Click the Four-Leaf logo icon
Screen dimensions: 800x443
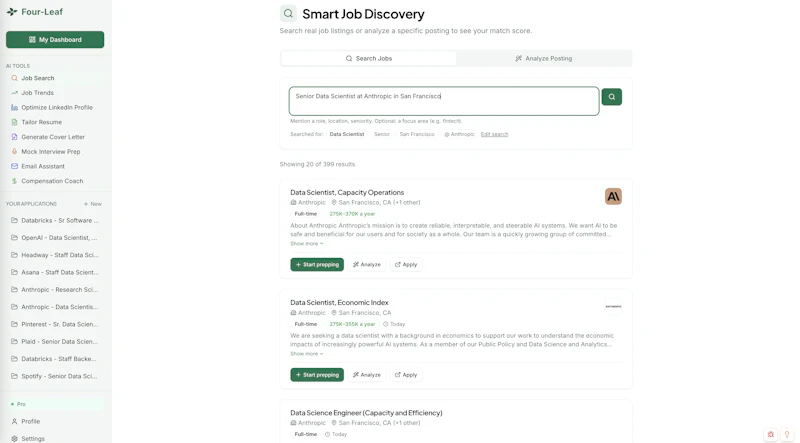pos(12,12)
